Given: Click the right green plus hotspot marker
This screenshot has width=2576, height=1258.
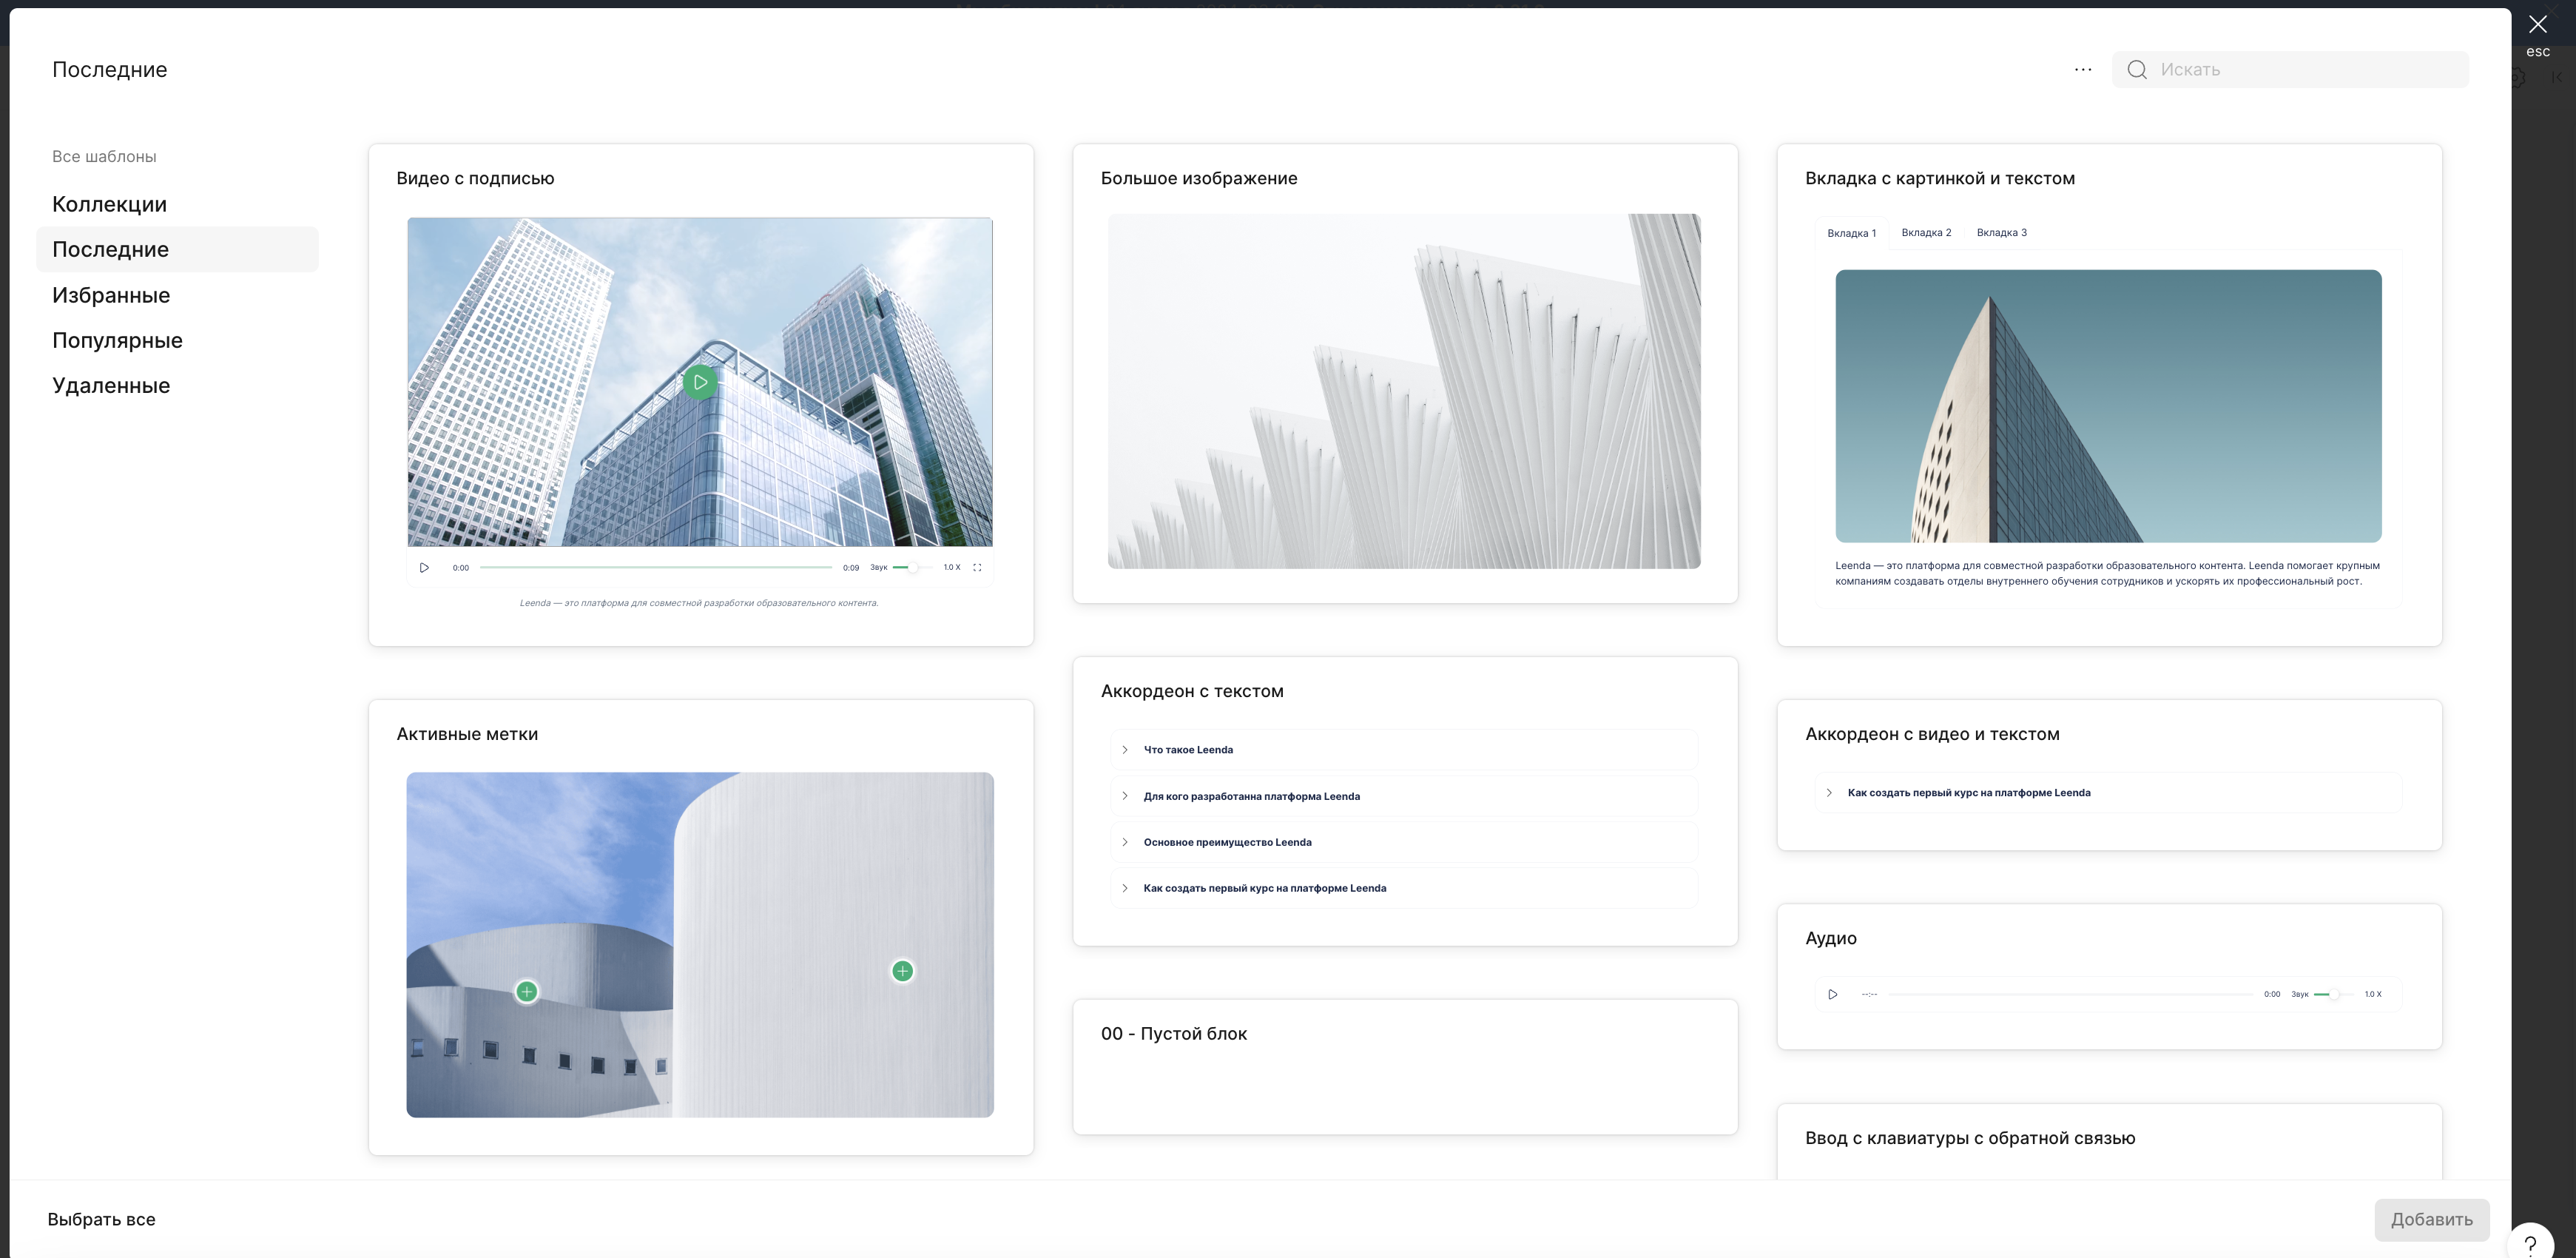Looking at the screenshot, I should point(902,971).
